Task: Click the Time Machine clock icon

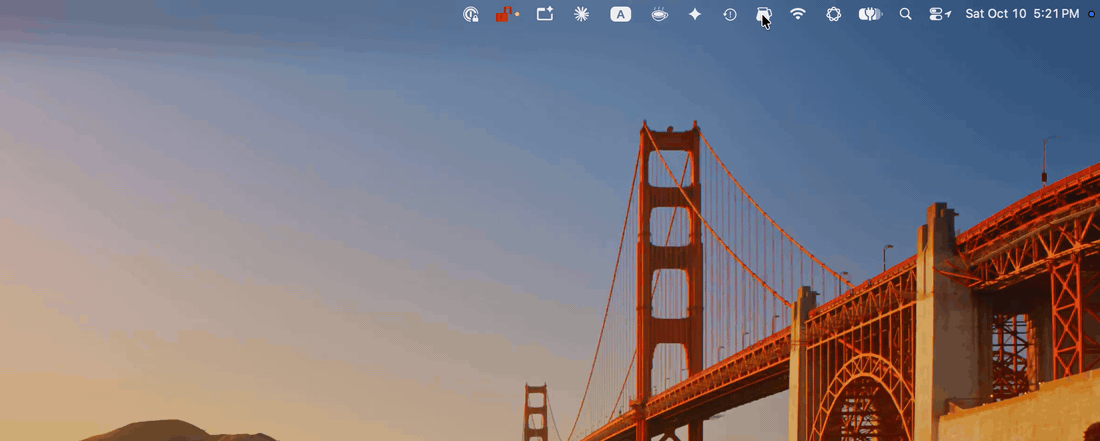Action: tap(730, 14)
